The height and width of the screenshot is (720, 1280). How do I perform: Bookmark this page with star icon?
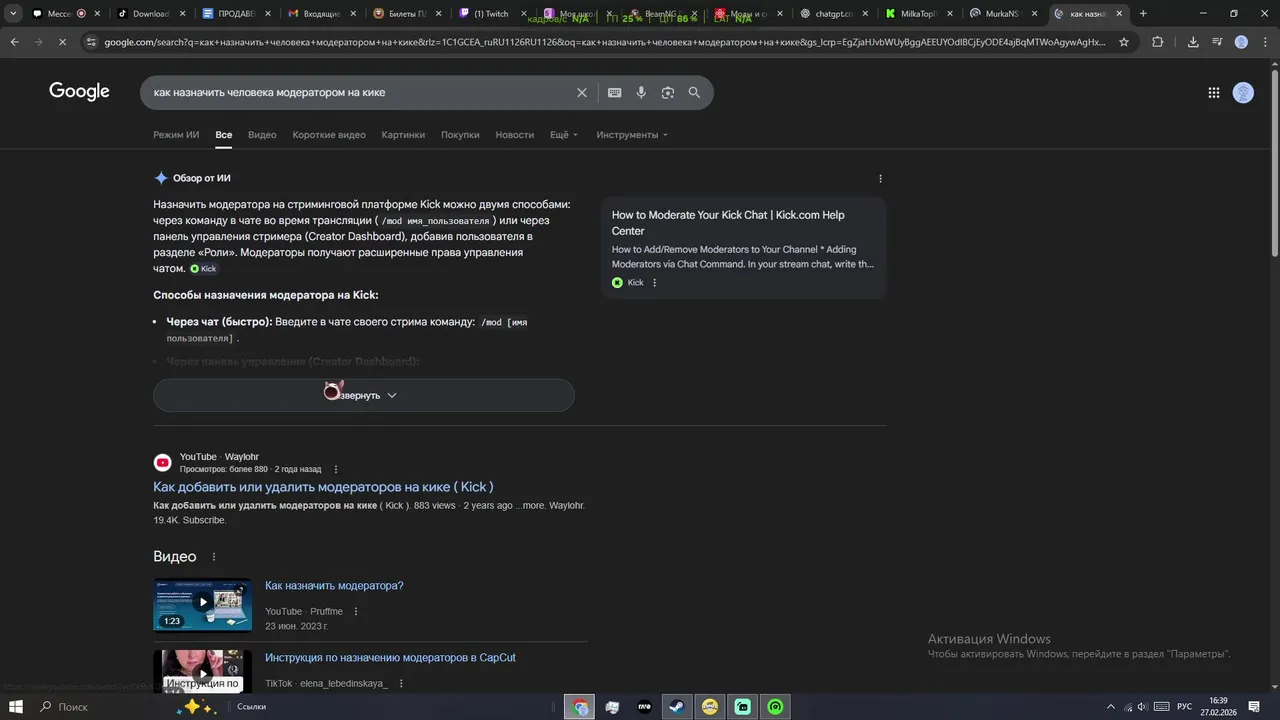pyautogui.click(x=1123, y=42)
